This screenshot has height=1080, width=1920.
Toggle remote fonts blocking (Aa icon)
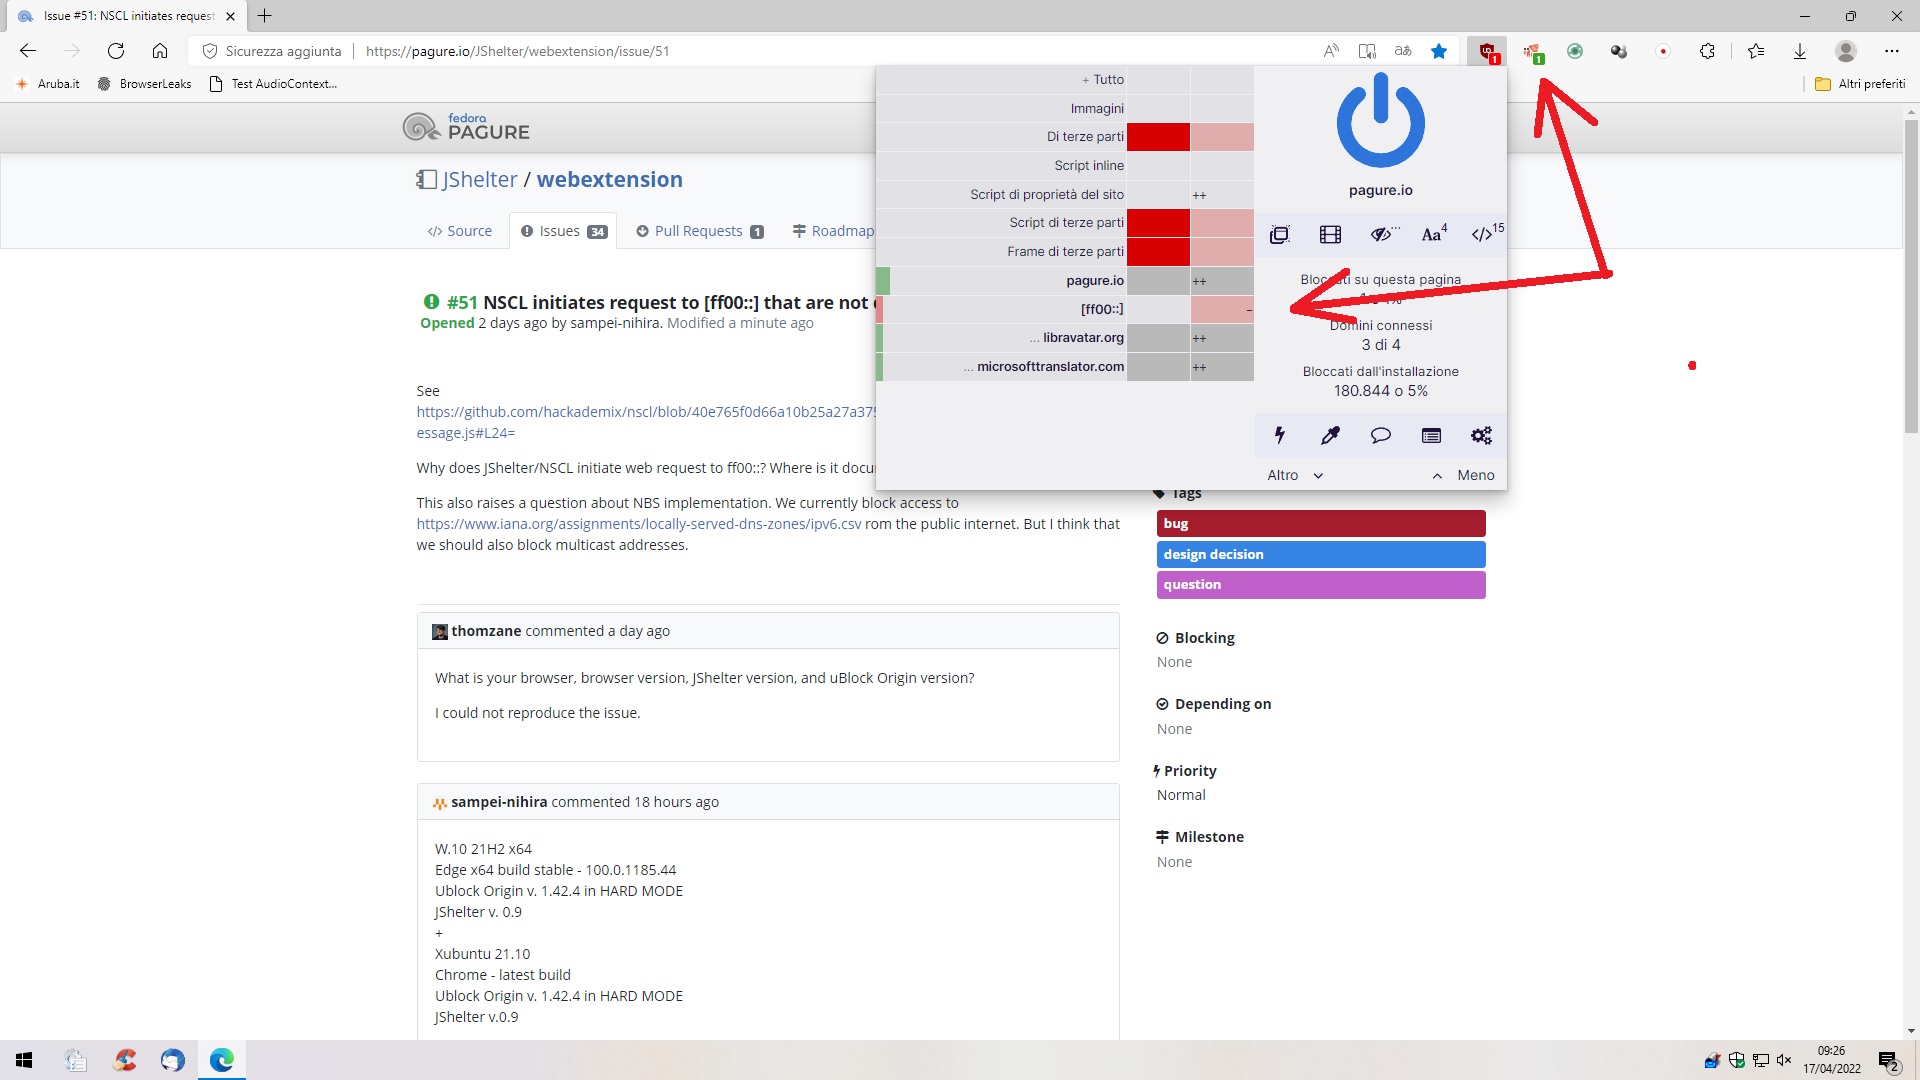pyautogui.click(x=1434, y=235)
